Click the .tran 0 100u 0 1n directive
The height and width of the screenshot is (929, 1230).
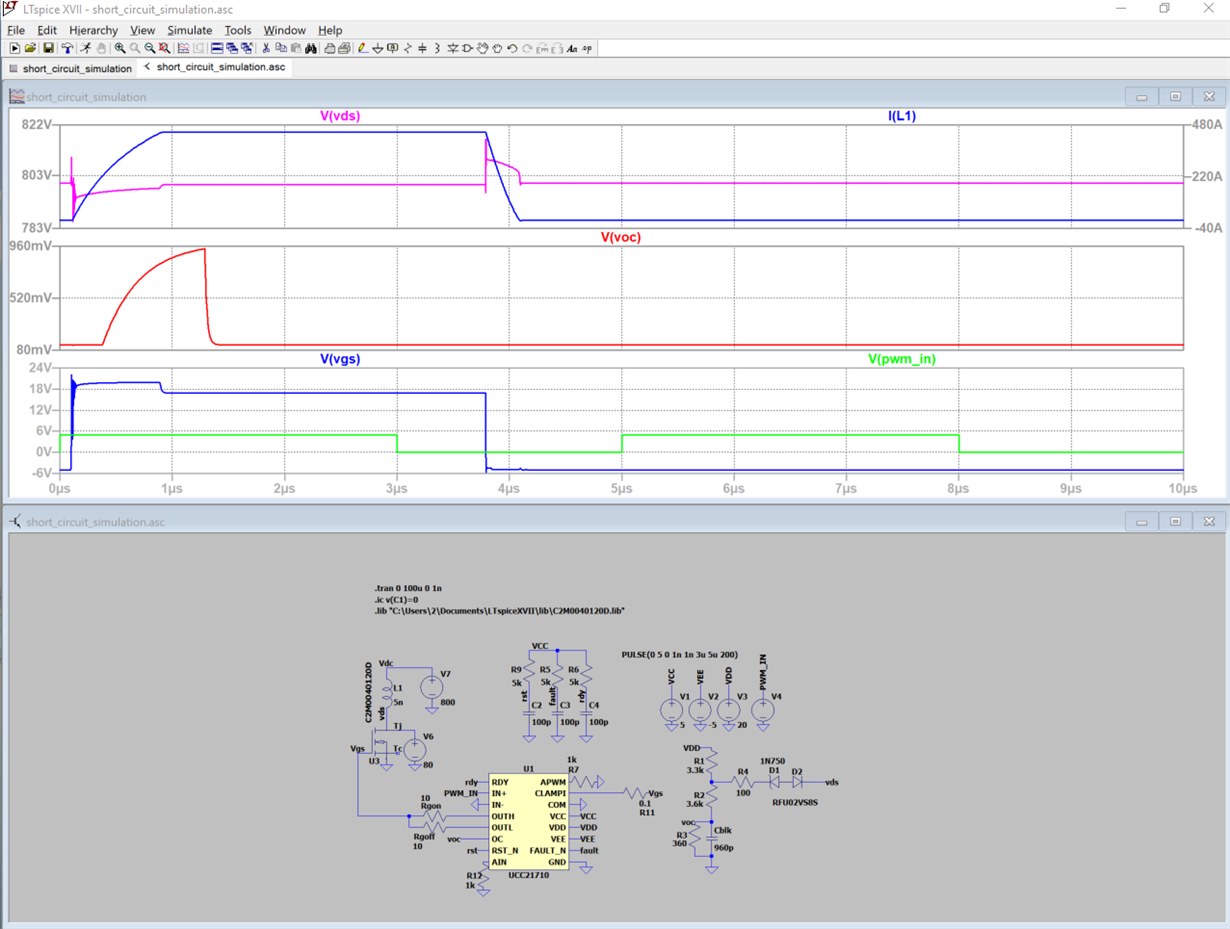coord(407,587)
